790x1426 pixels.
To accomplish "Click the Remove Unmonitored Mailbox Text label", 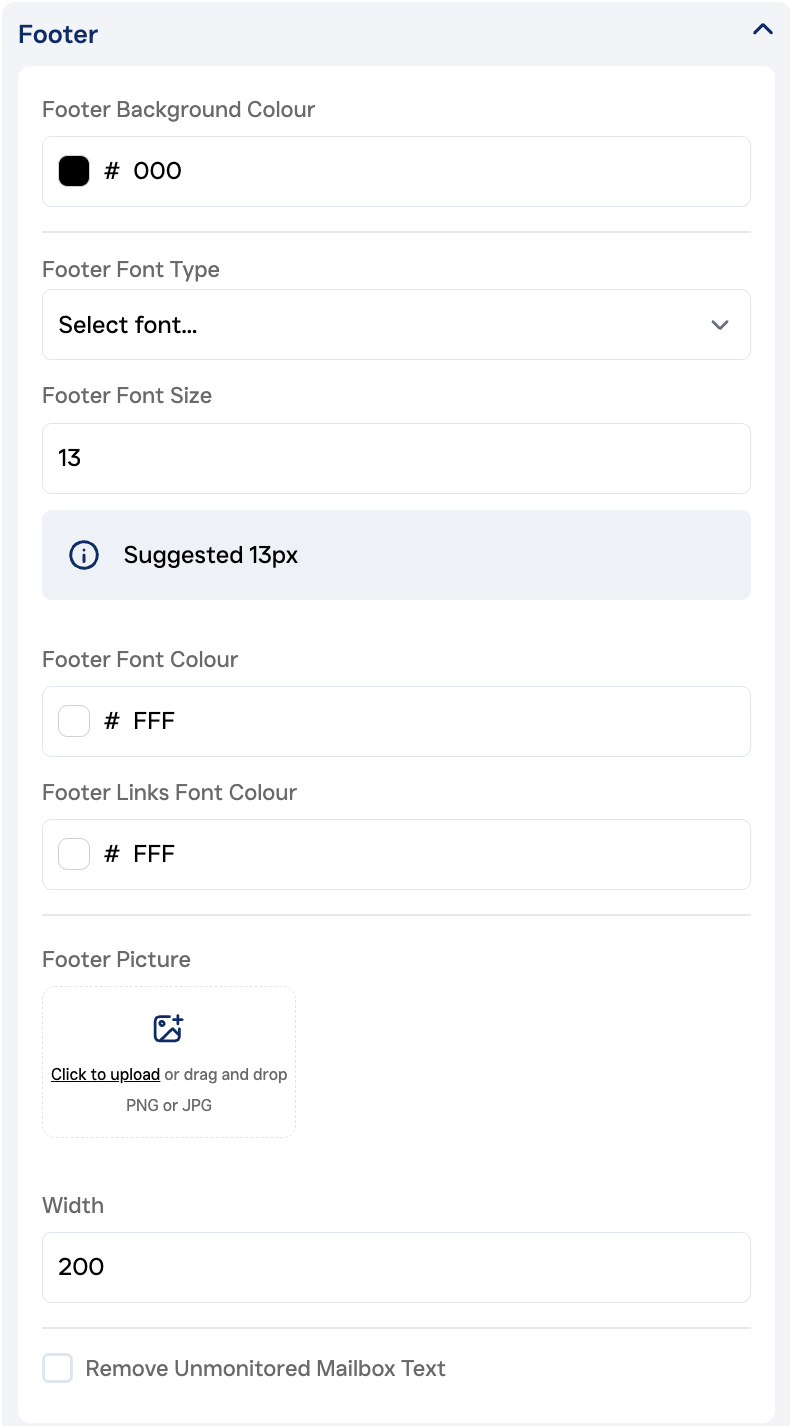I will coord(265,1368).
